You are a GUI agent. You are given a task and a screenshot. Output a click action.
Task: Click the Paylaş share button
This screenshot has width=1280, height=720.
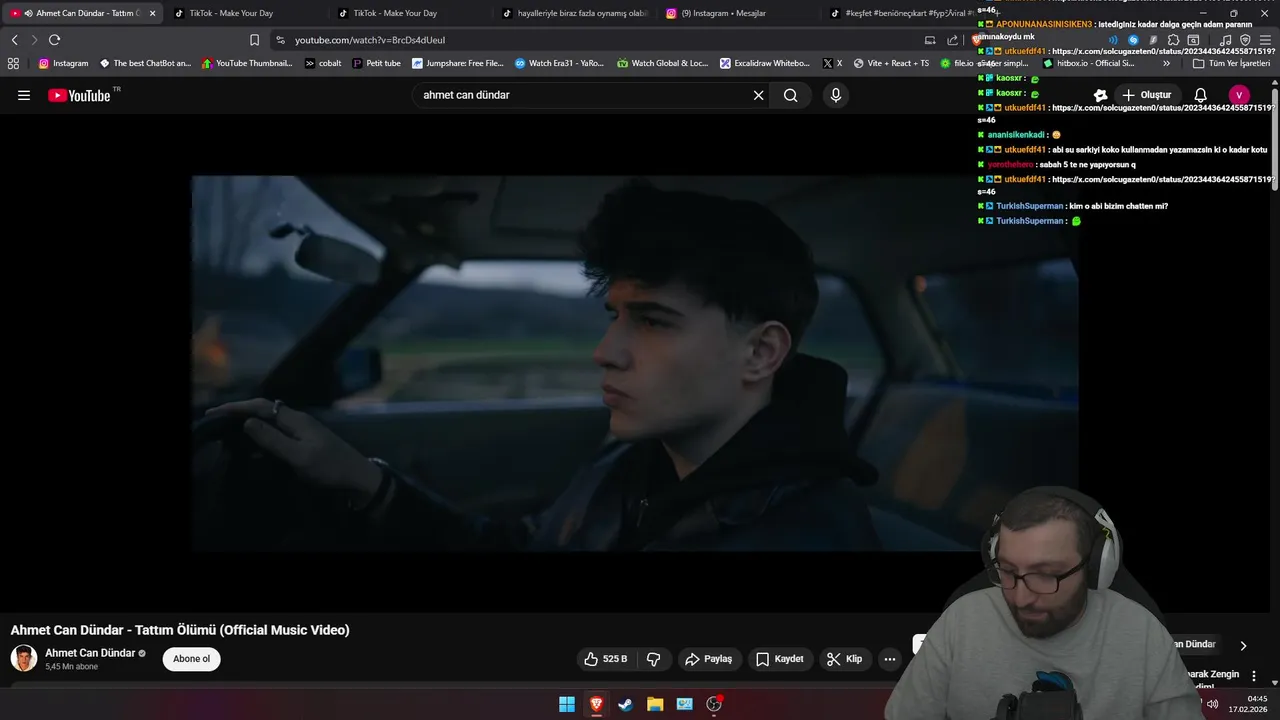coord(708,659)
